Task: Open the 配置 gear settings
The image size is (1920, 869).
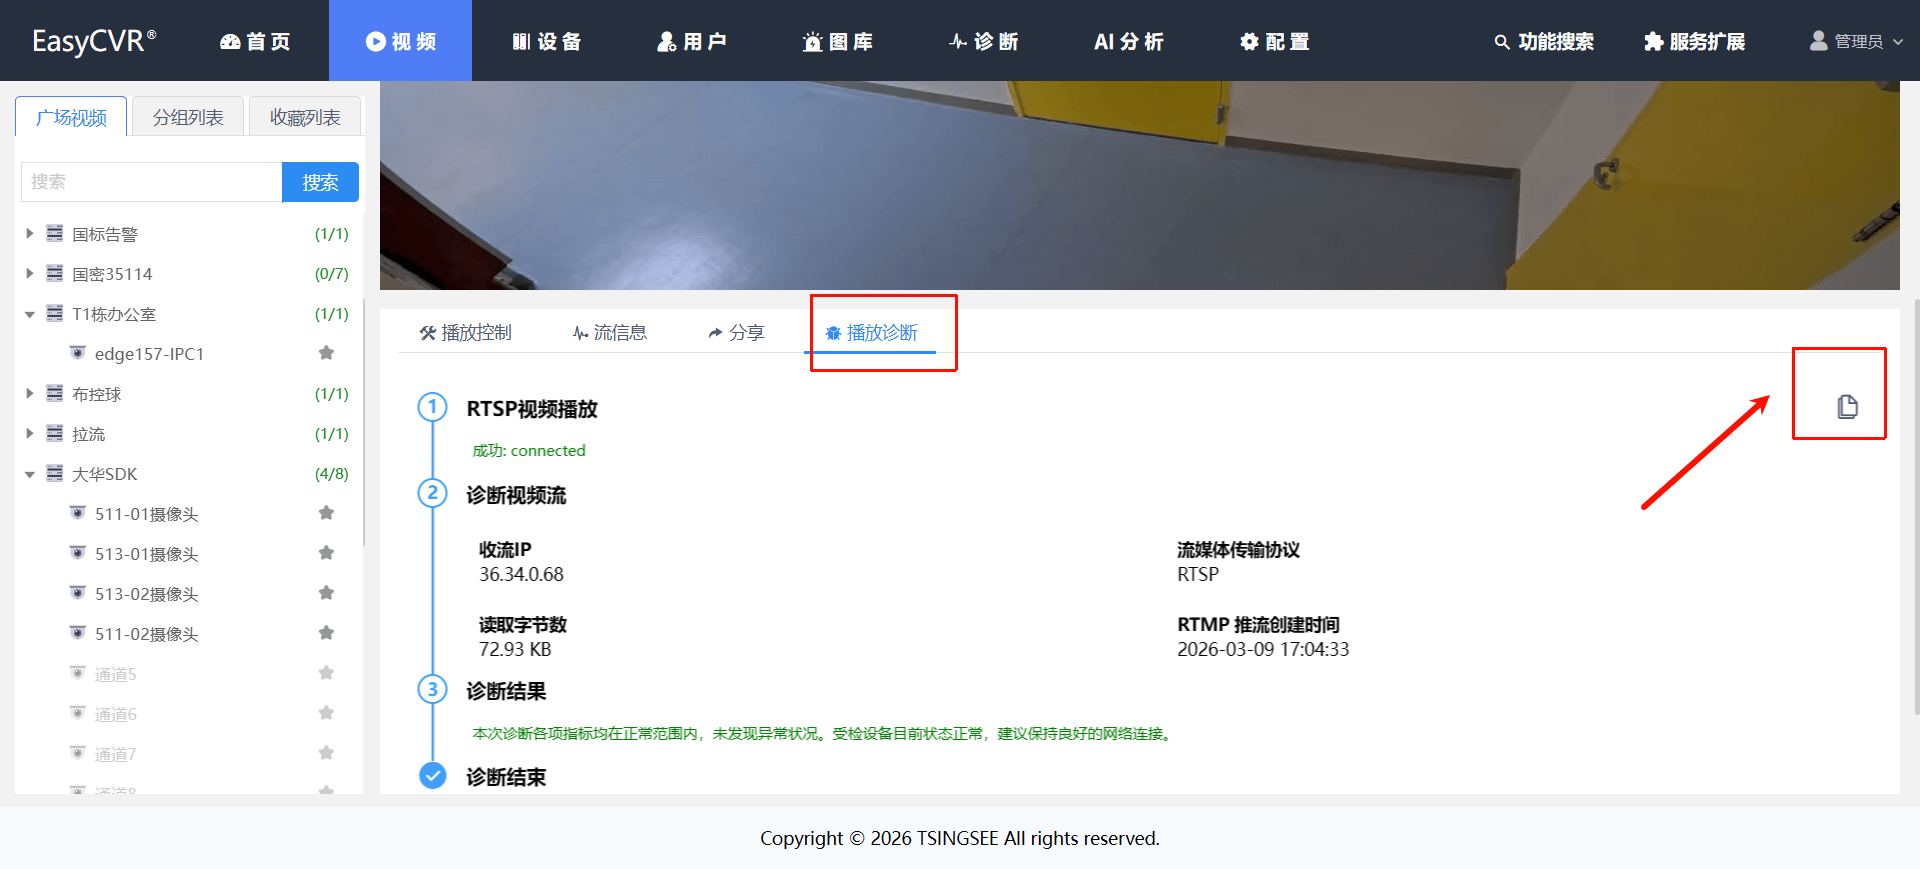Action: 1274,41
